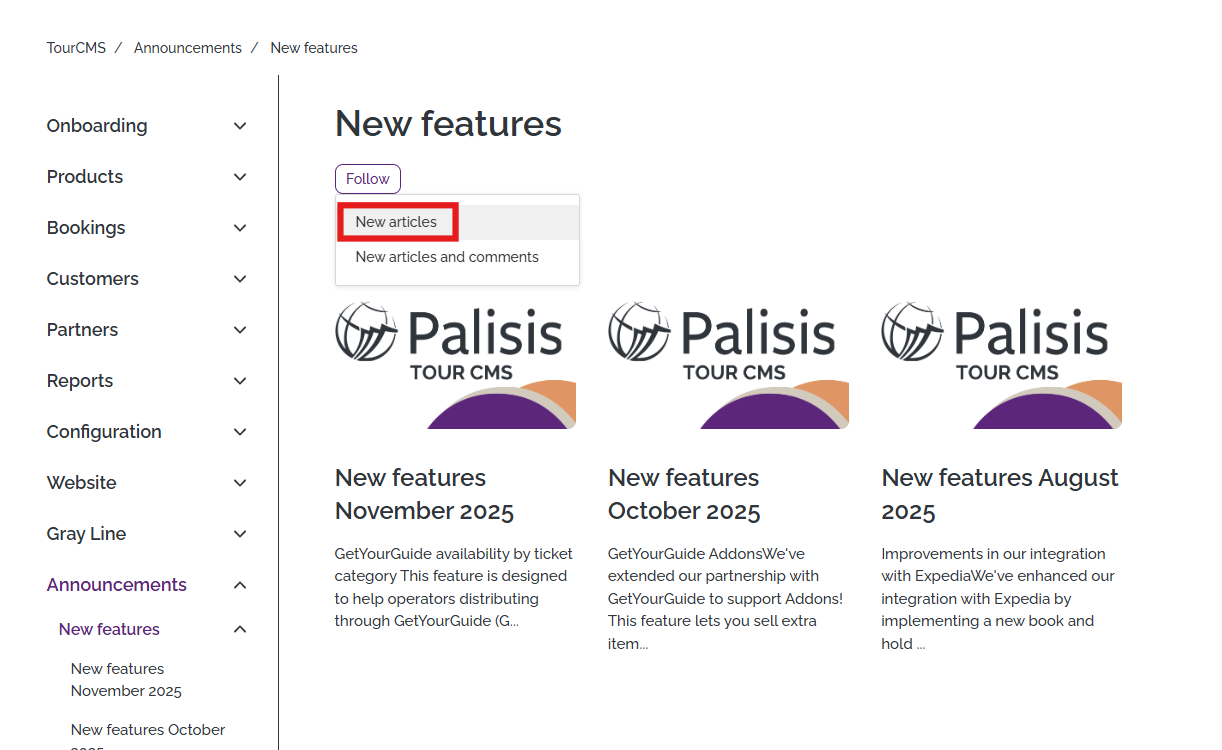1222x750 pixels.
Task: Expand the Reports section chevron
Action: point(240,381)
